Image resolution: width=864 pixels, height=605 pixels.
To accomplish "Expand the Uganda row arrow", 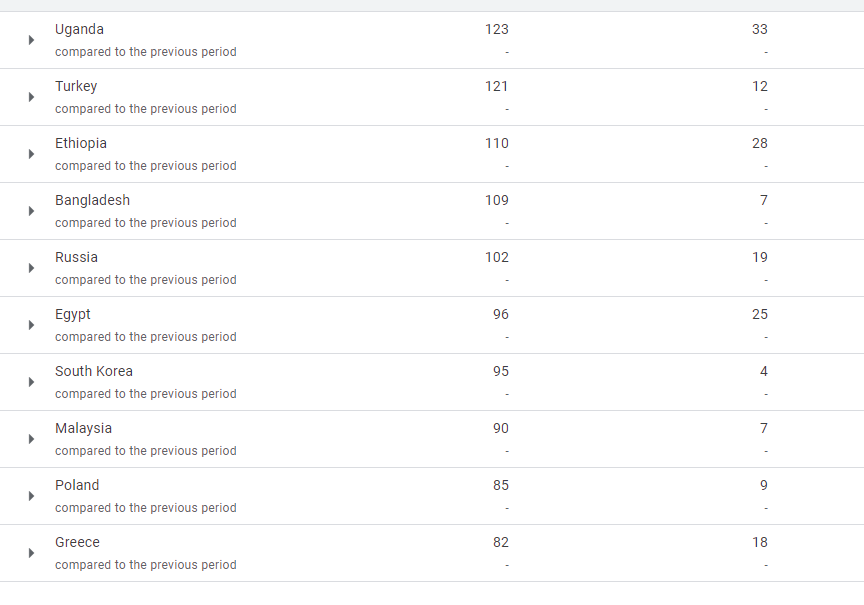I will coord(31,40).
